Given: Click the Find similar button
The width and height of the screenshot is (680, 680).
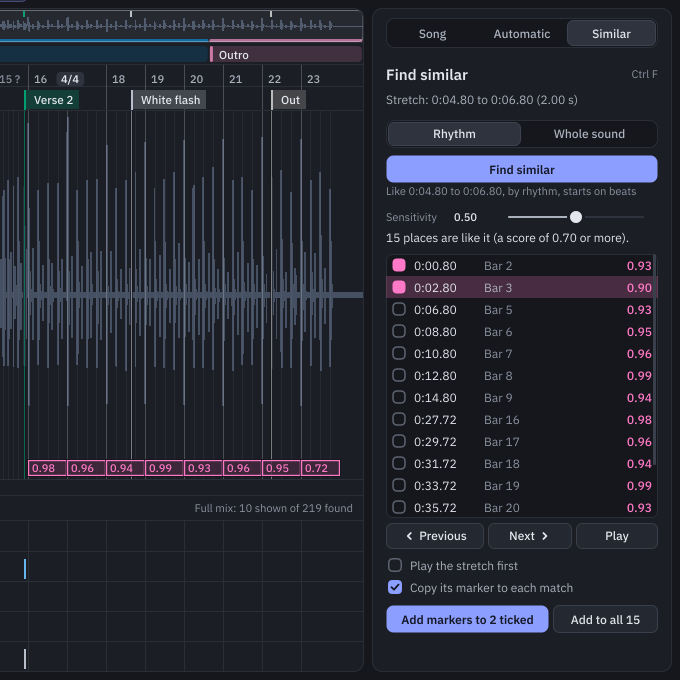Looking at the screenshot, I should click(x=522, y=169).
